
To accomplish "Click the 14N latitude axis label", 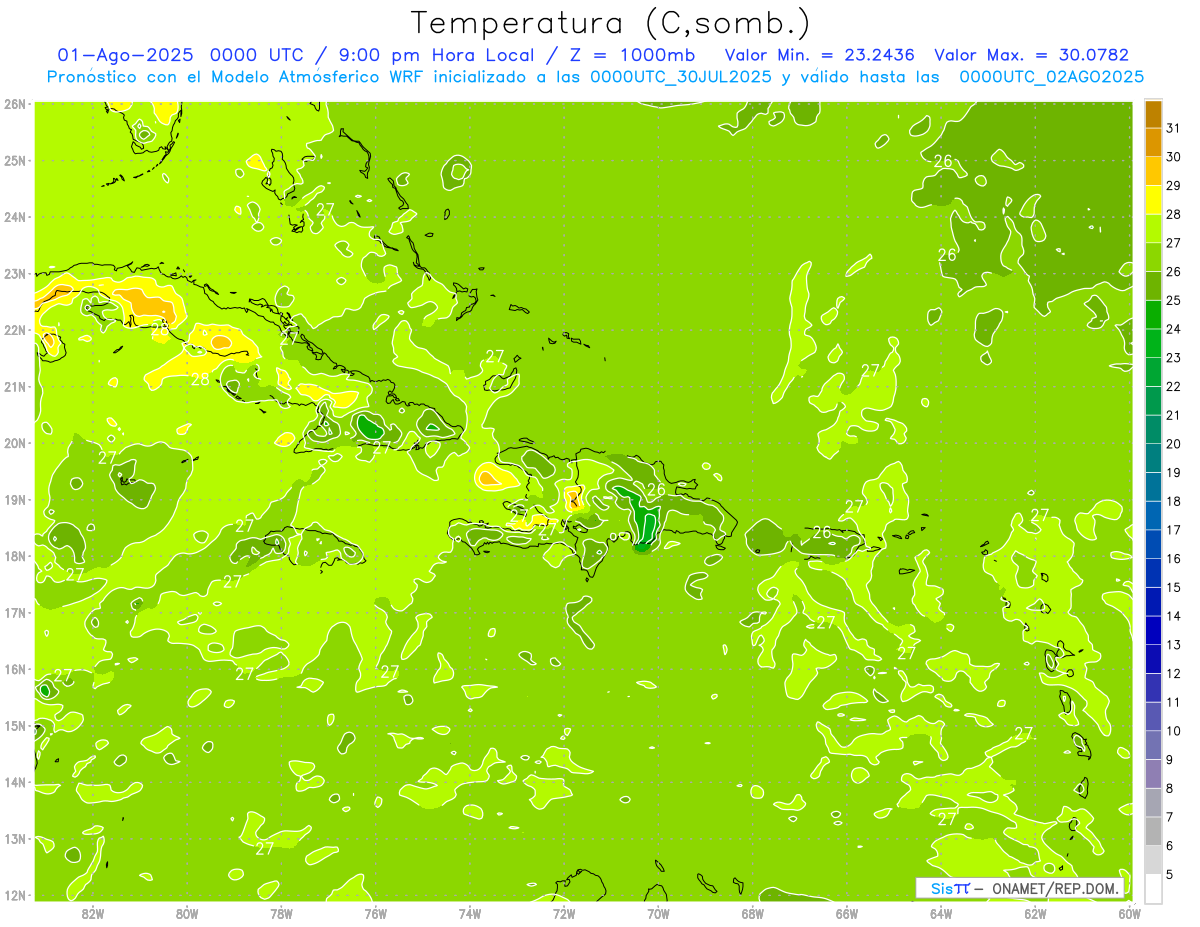I will (x=15, y=782).
